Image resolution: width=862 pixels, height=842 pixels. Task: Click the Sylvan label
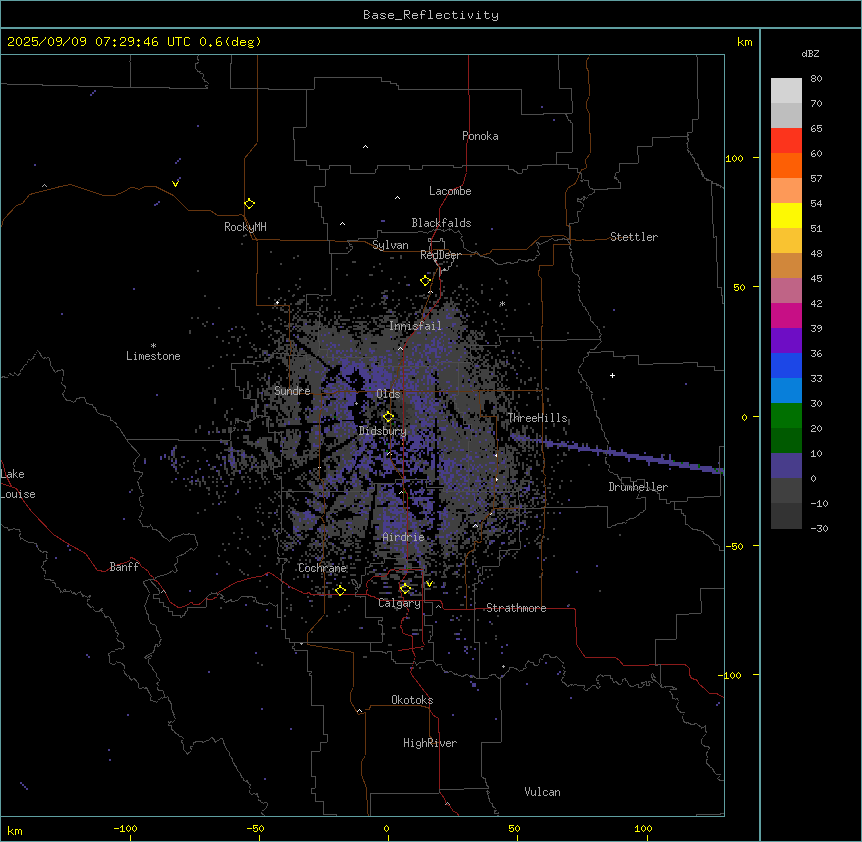[390, 245]
